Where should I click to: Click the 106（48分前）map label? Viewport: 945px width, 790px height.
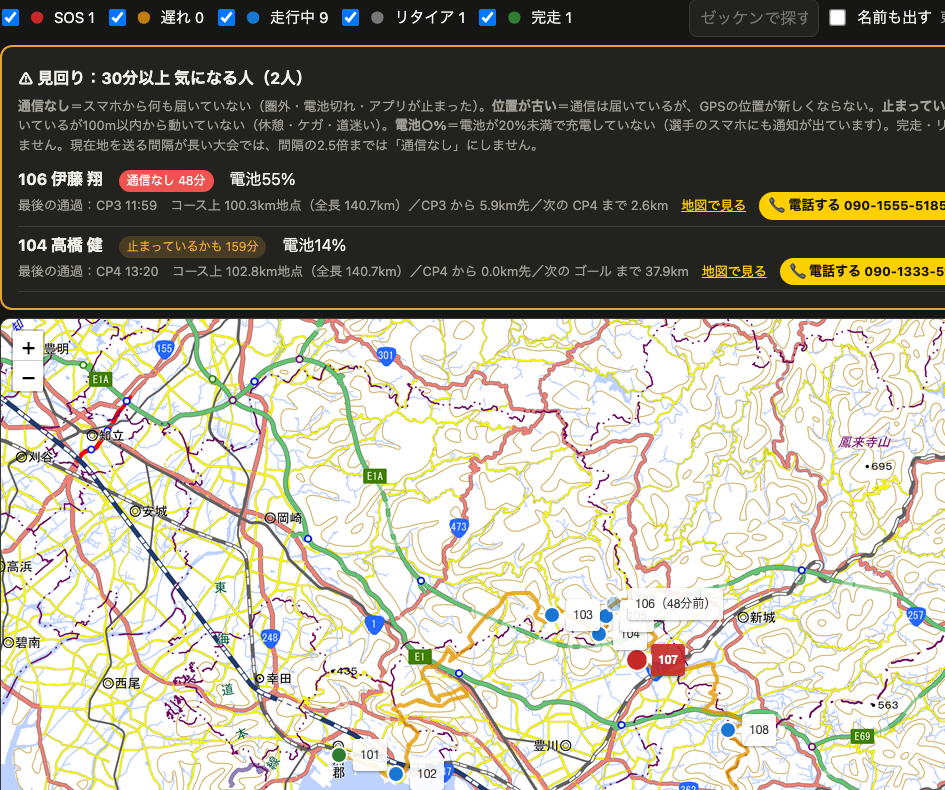[x=675, y=603]
